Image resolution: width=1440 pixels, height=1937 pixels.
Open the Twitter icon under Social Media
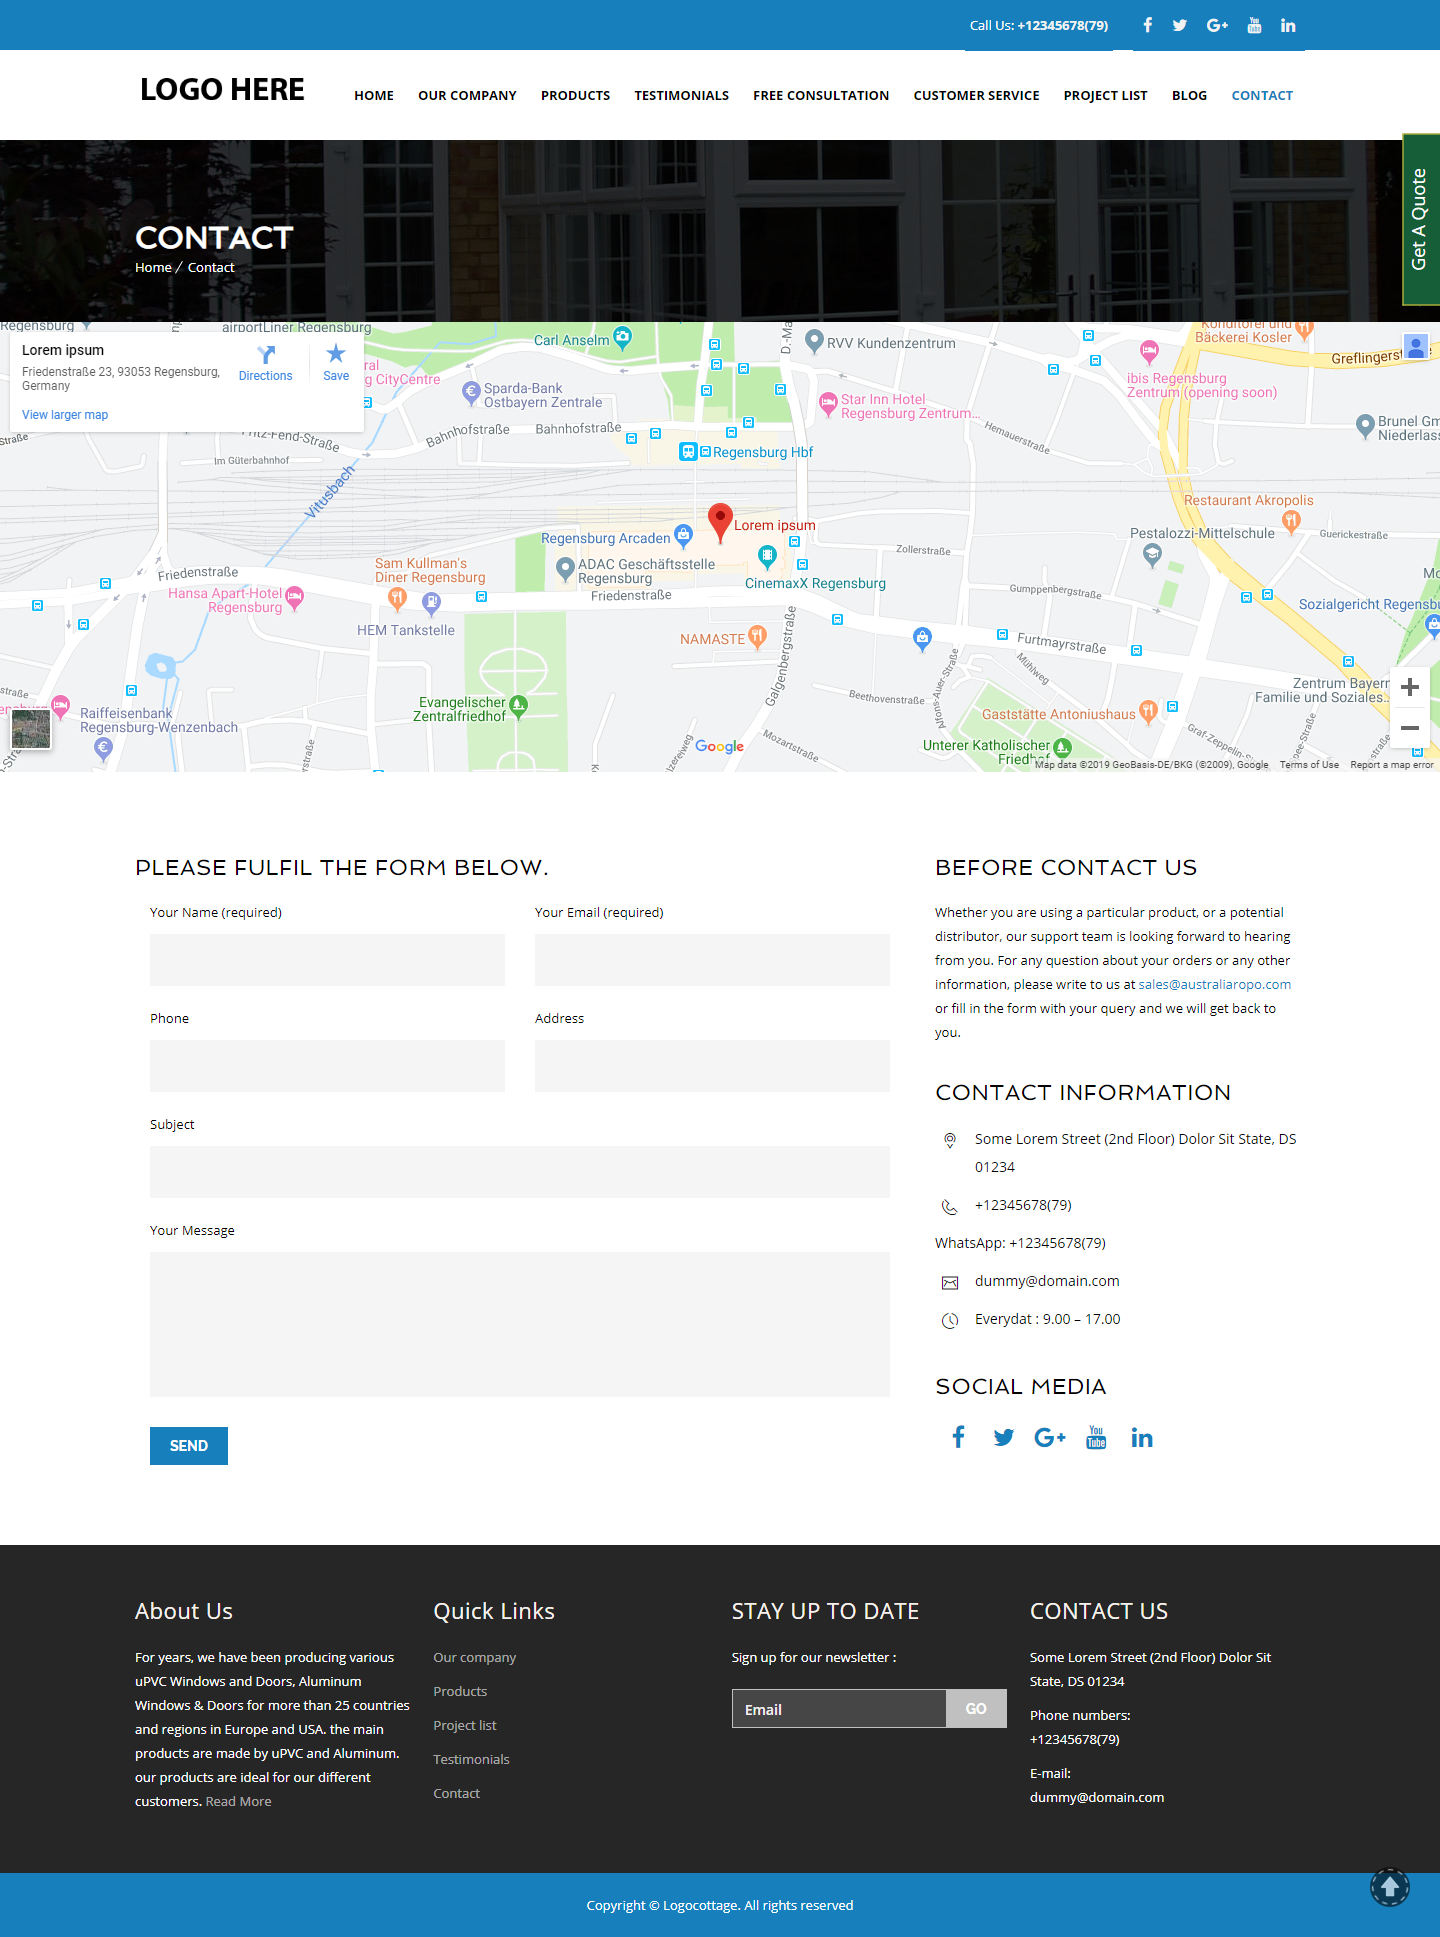[1003, 1438]
